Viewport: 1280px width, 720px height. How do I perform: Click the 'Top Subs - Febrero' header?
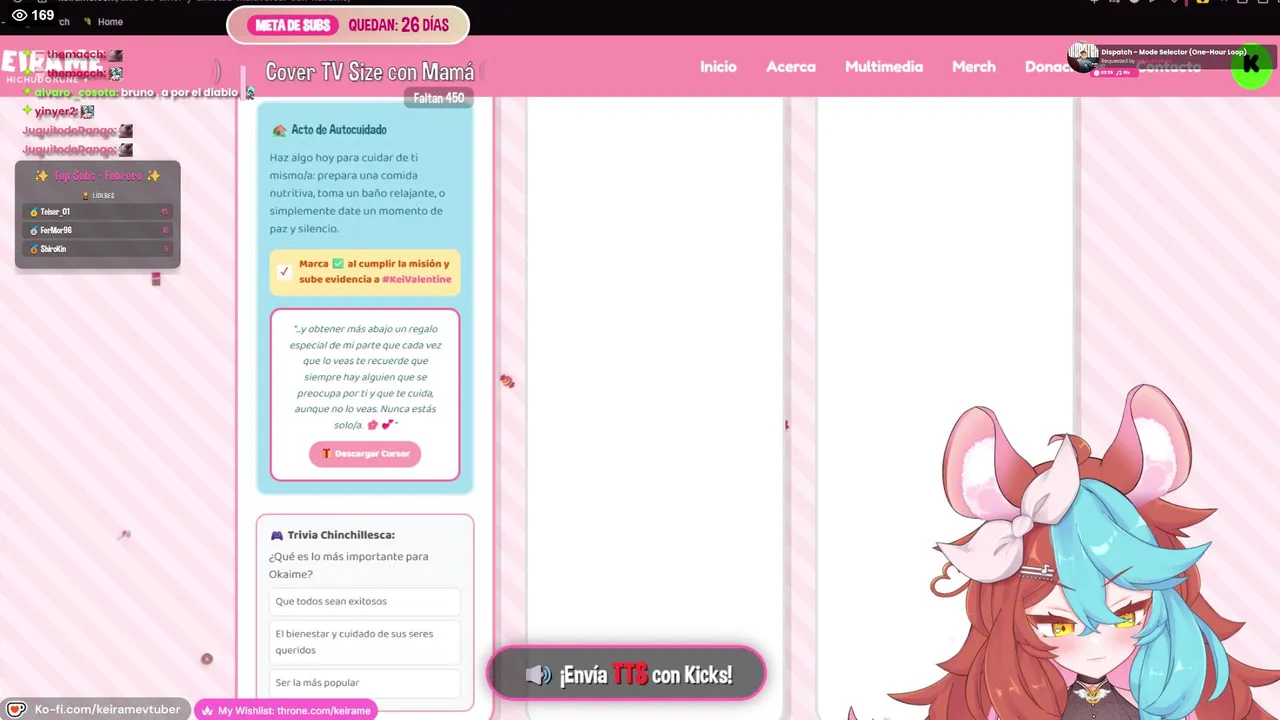pyautogui.click(x=97, y=176)
